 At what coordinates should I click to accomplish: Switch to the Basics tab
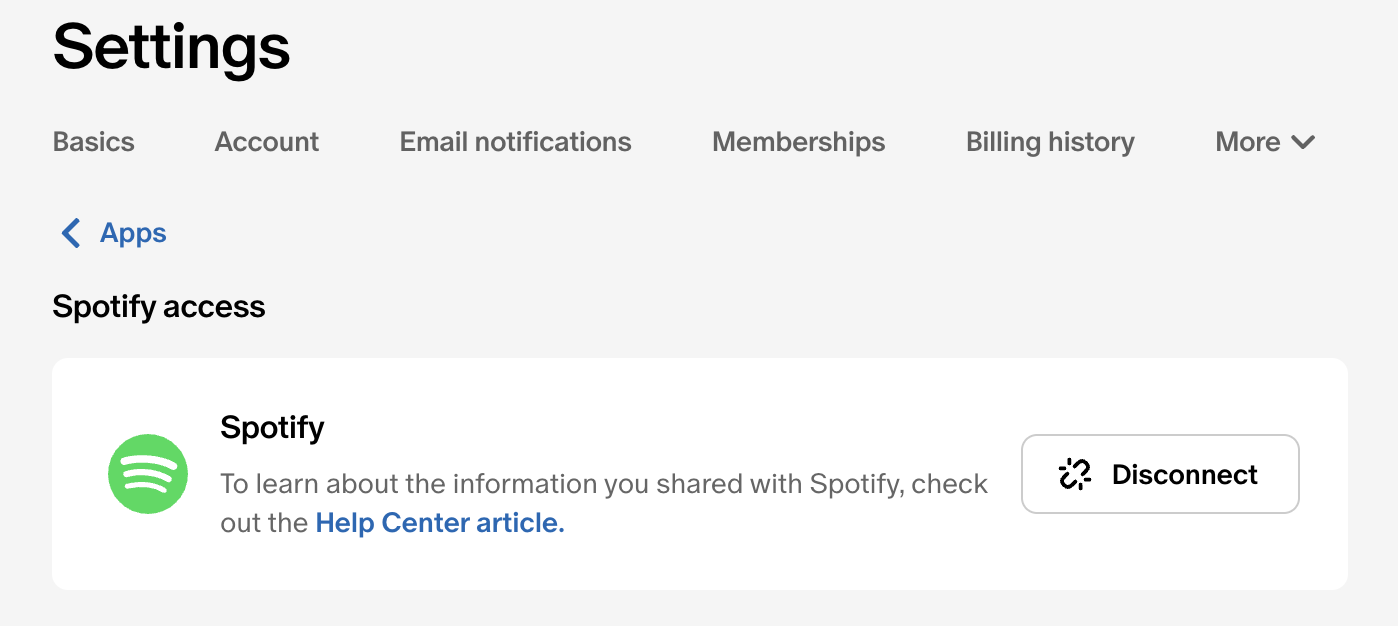(93, 143)
